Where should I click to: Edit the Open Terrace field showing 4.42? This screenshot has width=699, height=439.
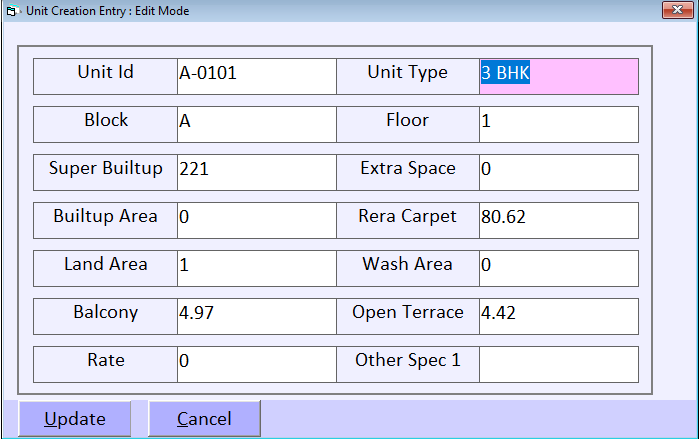559,316
